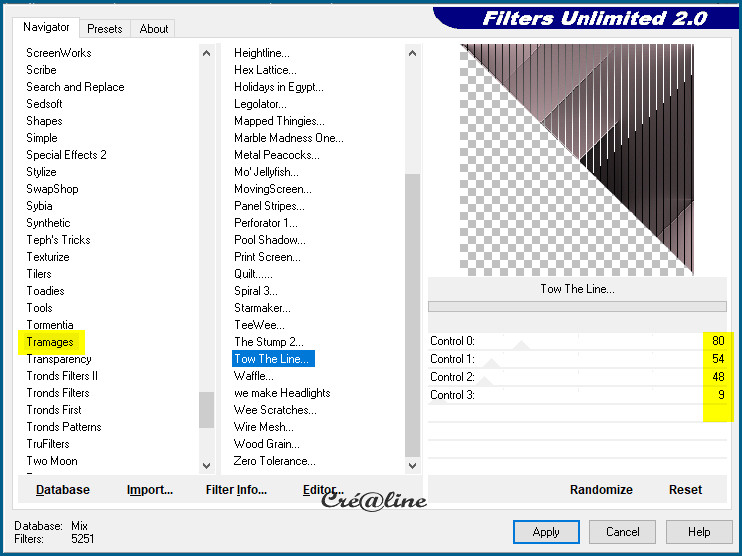
Task: Open the About tab
Action: (x=154, y=29)
